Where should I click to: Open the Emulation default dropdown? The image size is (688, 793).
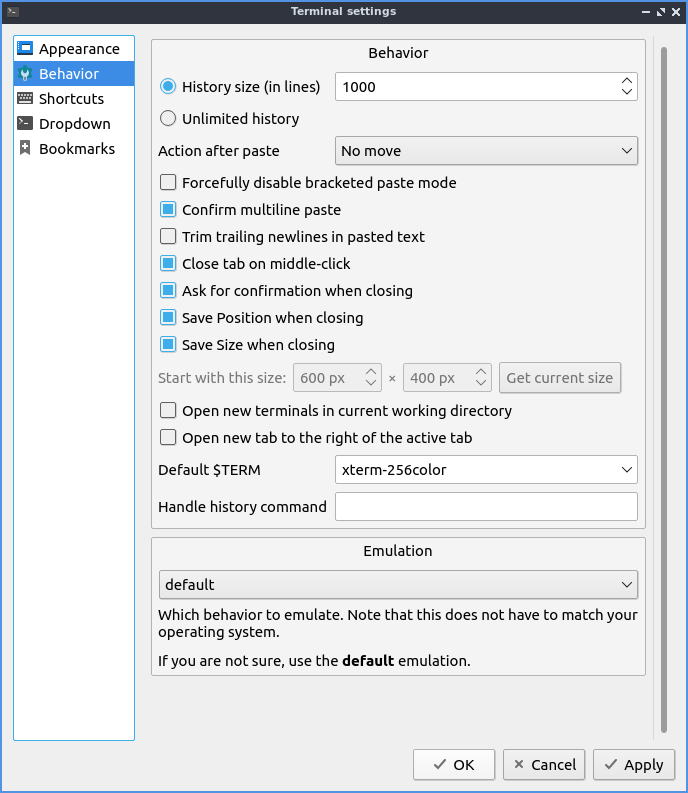pyautogui.click(x=398, y=584)
